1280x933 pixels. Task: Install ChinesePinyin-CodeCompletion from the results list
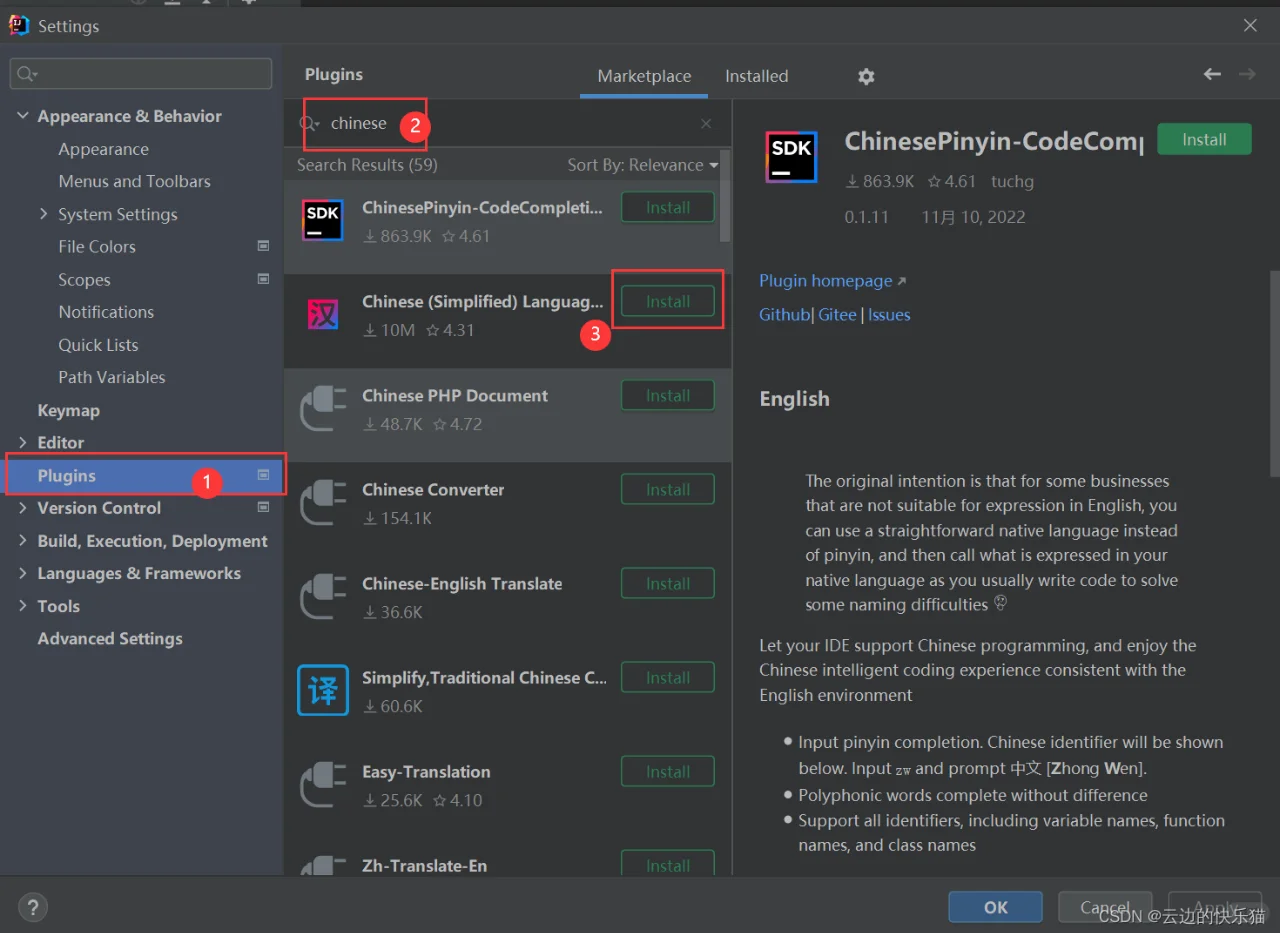click(x=668, y=208)
